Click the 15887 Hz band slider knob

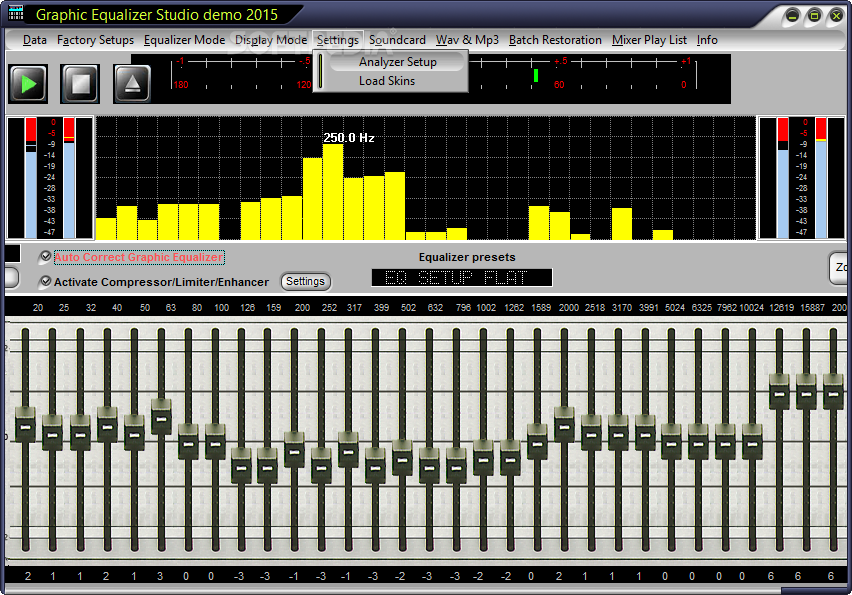806,391
